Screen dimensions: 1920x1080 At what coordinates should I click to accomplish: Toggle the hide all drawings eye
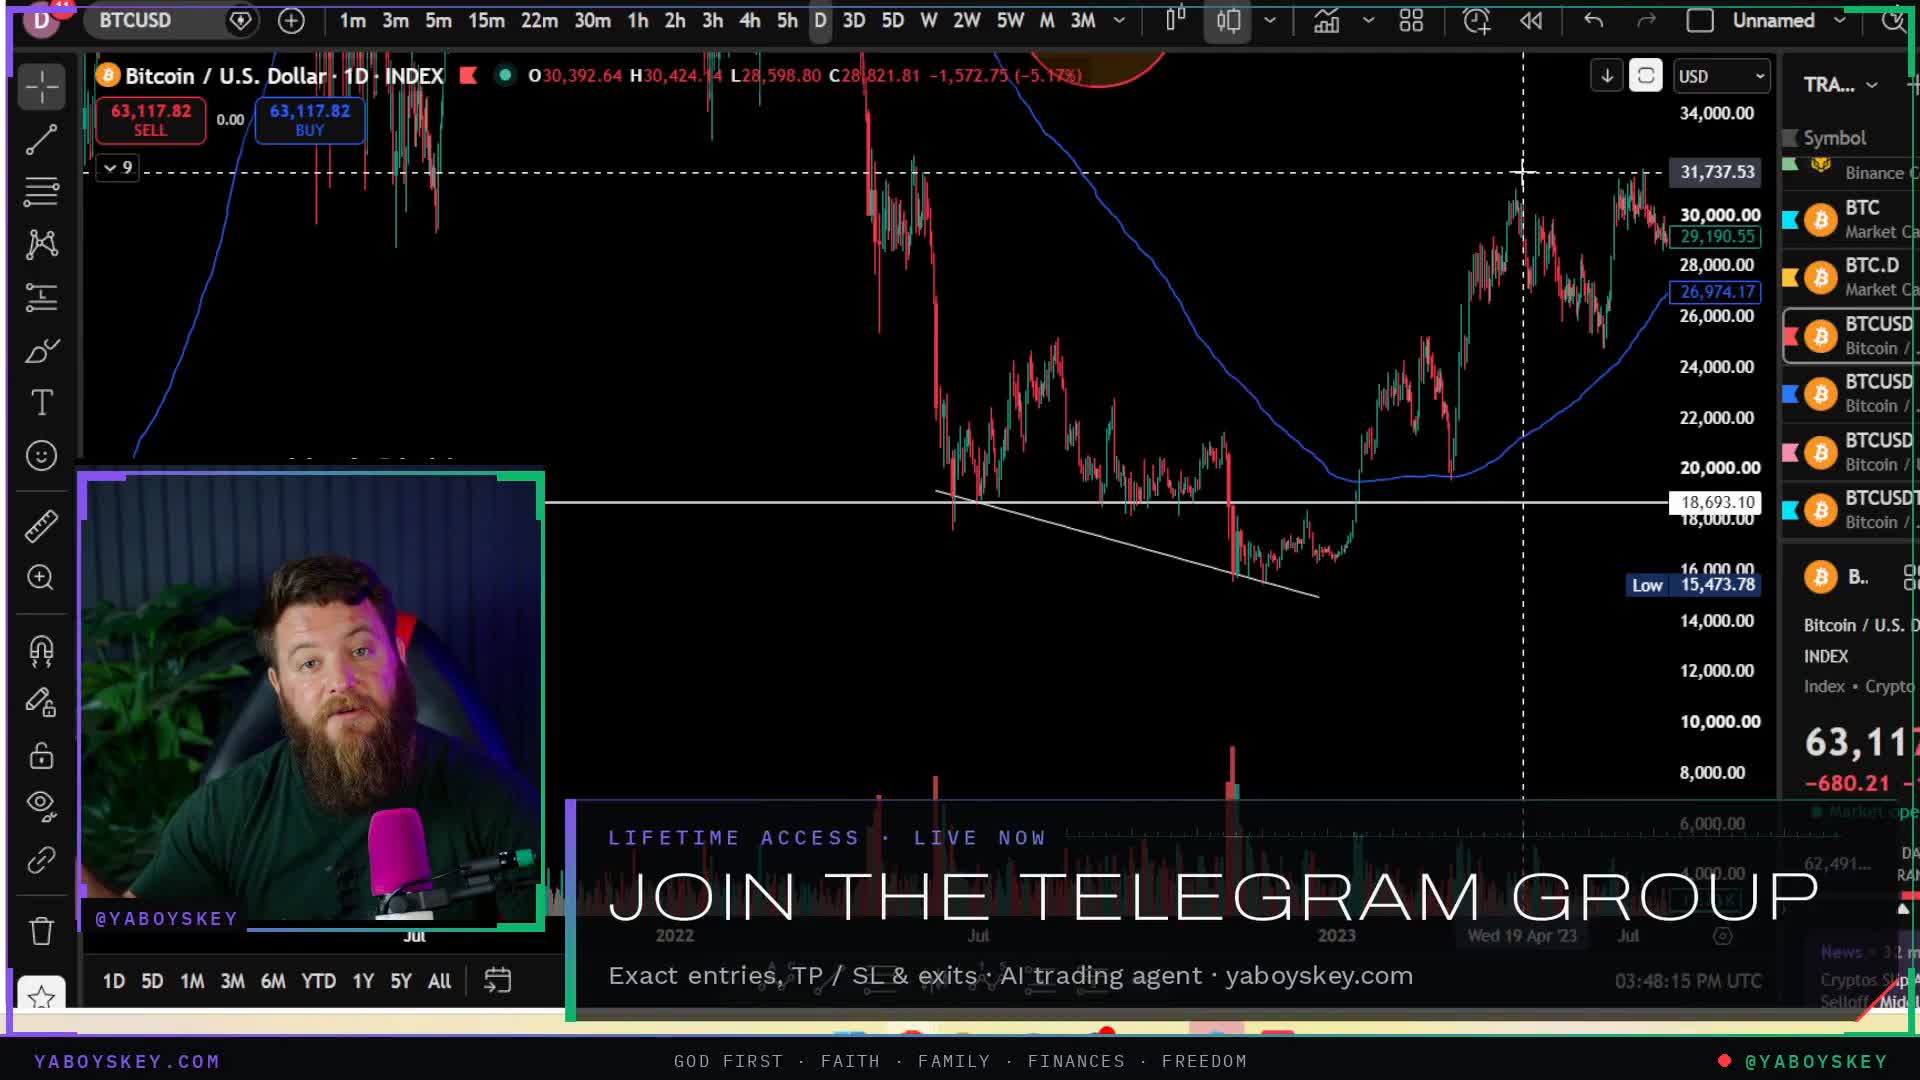click(x=41, y=805)
